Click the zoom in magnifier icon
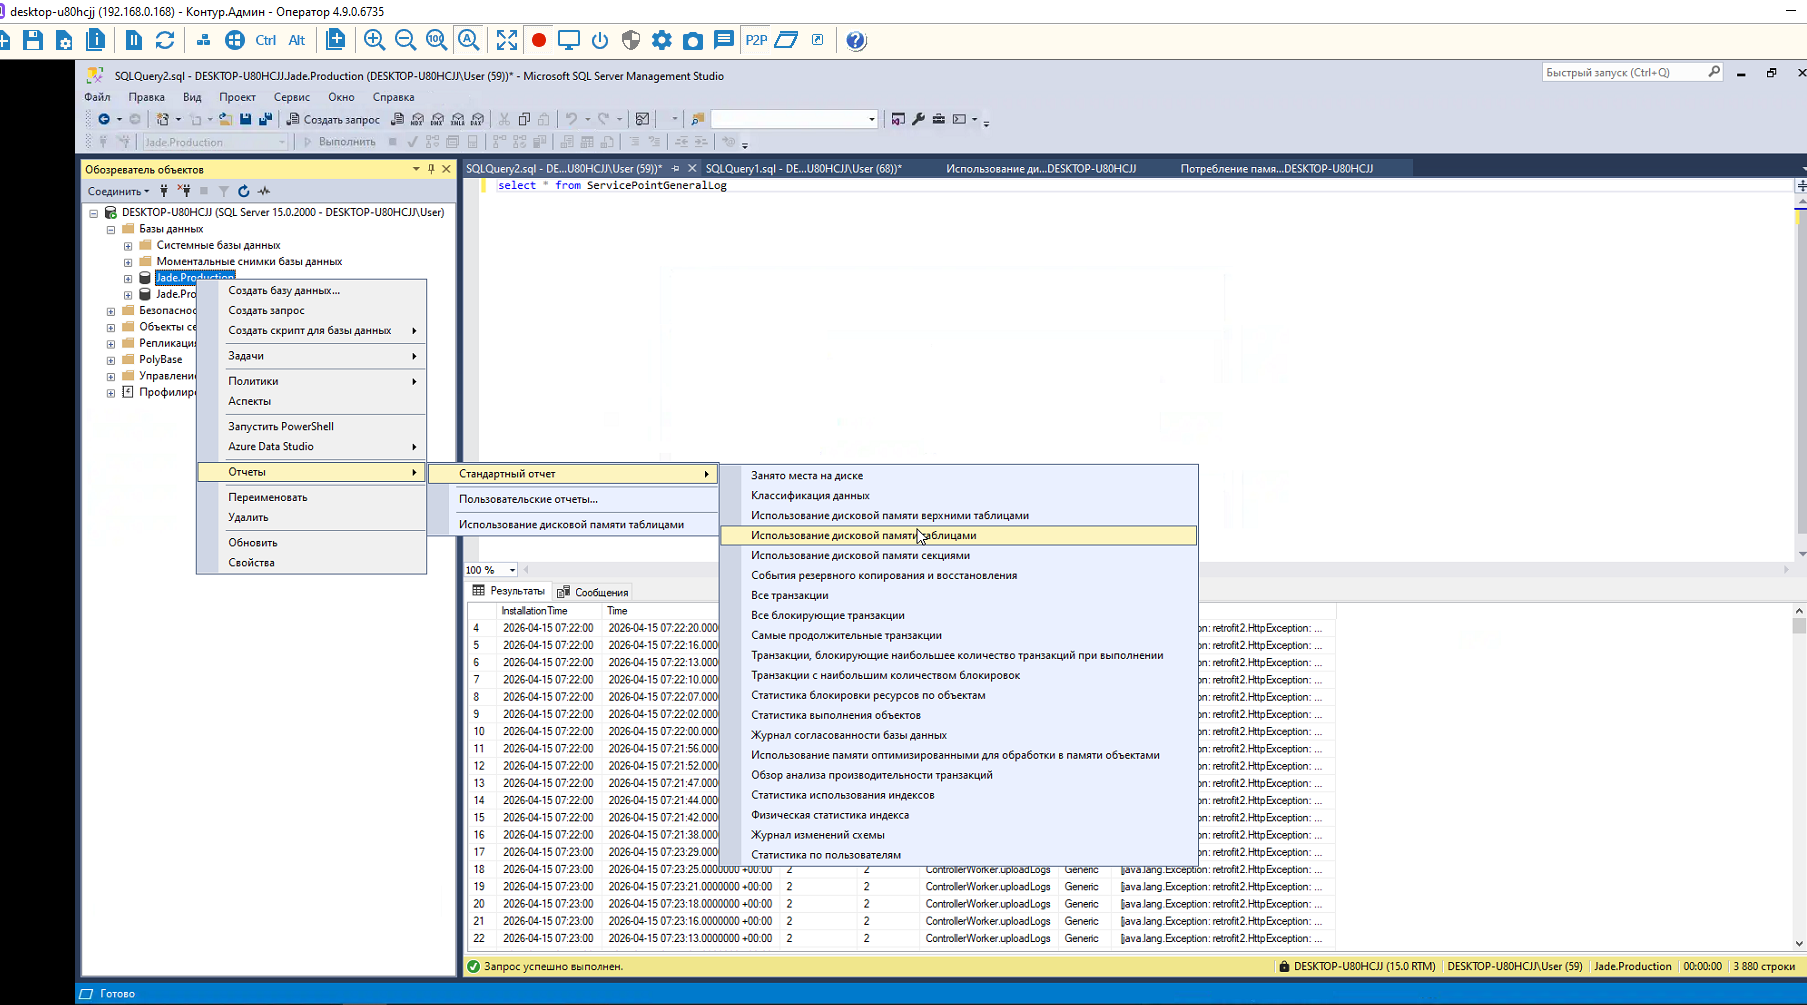Screen dimensions: 1807x1005 (x=374, y=40)
